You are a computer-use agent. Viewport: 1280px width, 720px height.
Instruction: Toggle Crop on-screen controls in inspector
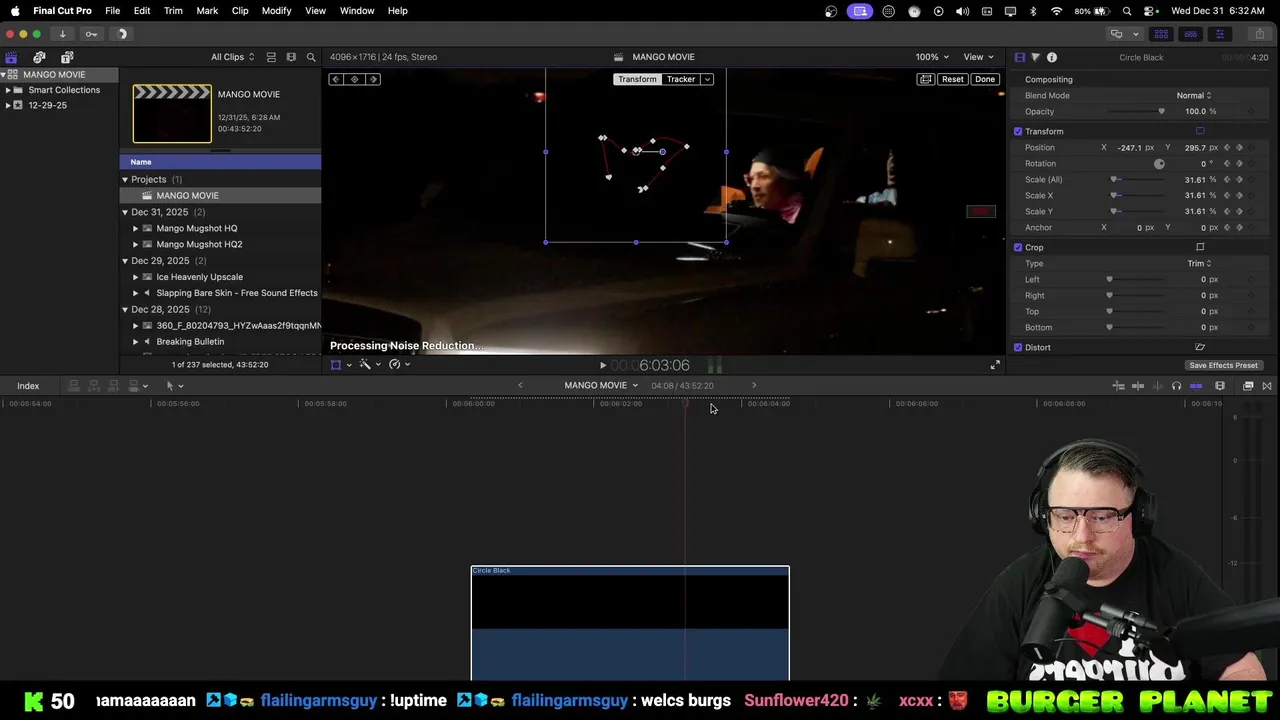(x=1200, y=247)
